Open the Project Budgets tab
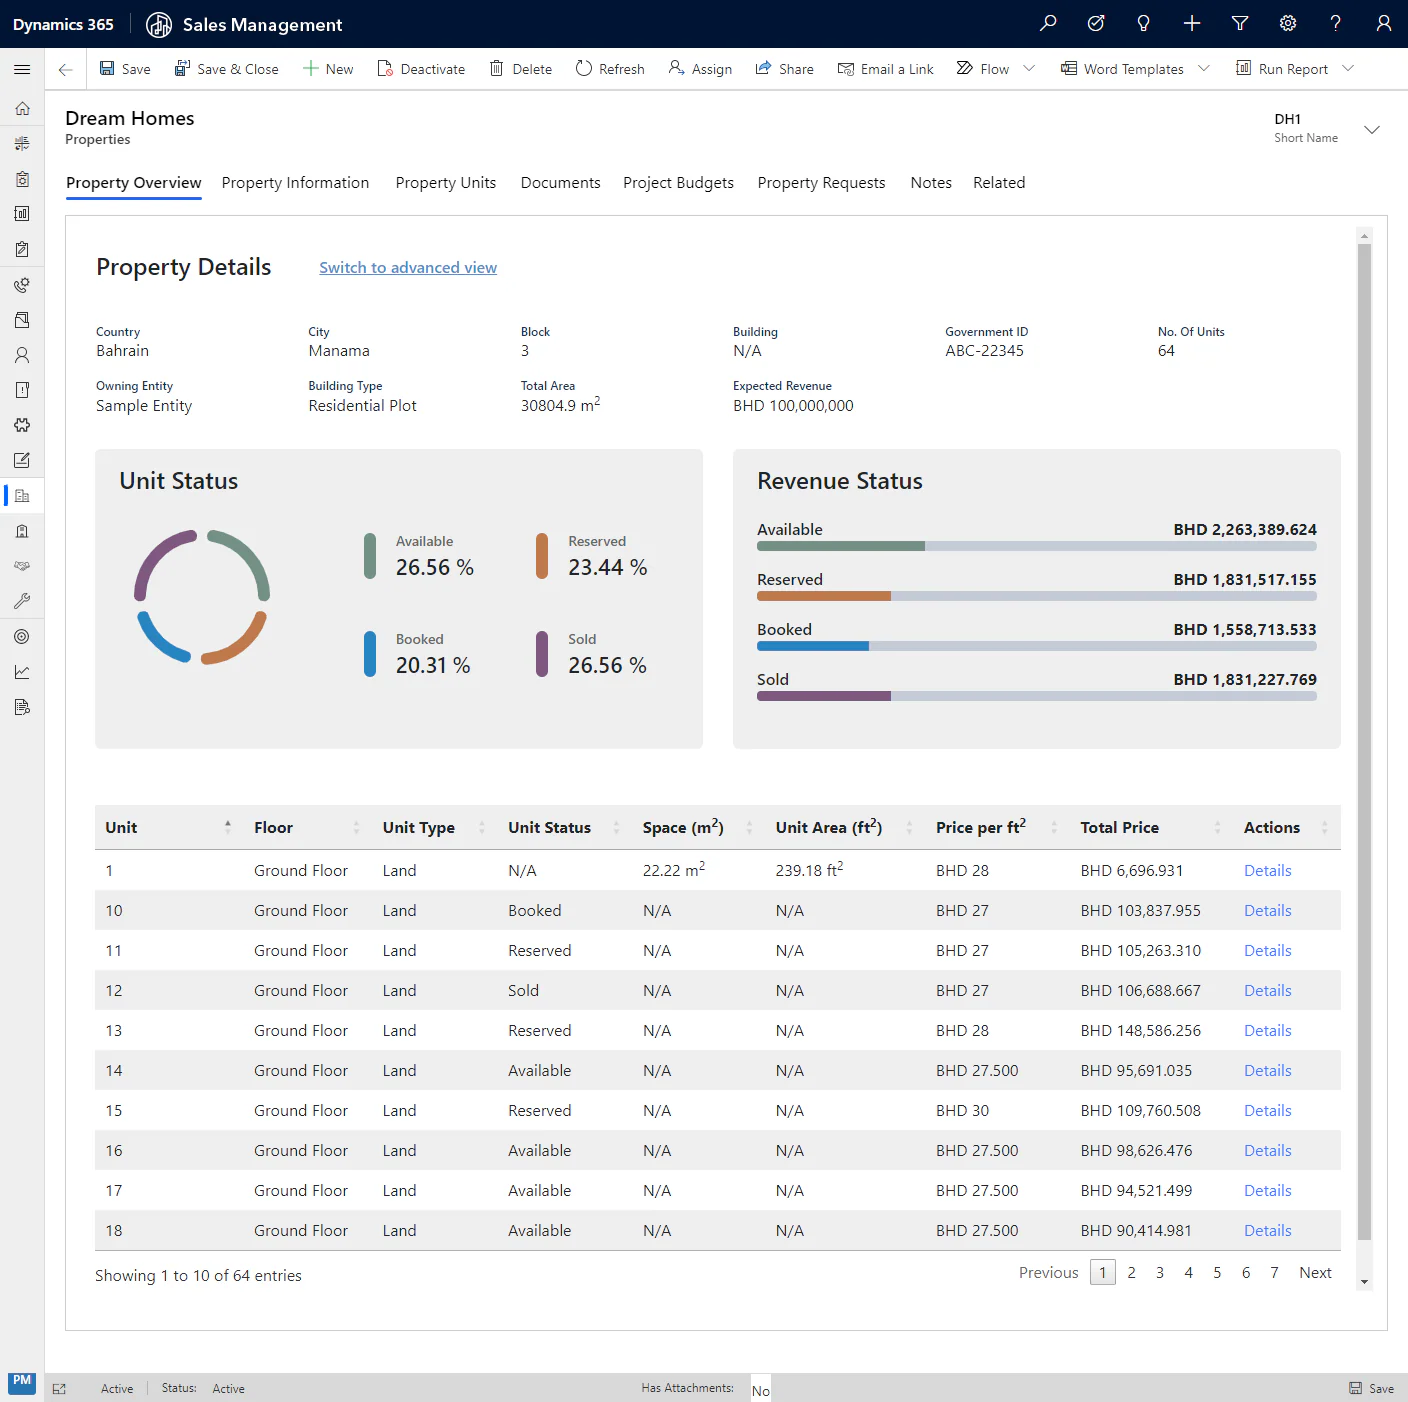The height and width of the screenshot is (1402, 1408). coord(678,183)
